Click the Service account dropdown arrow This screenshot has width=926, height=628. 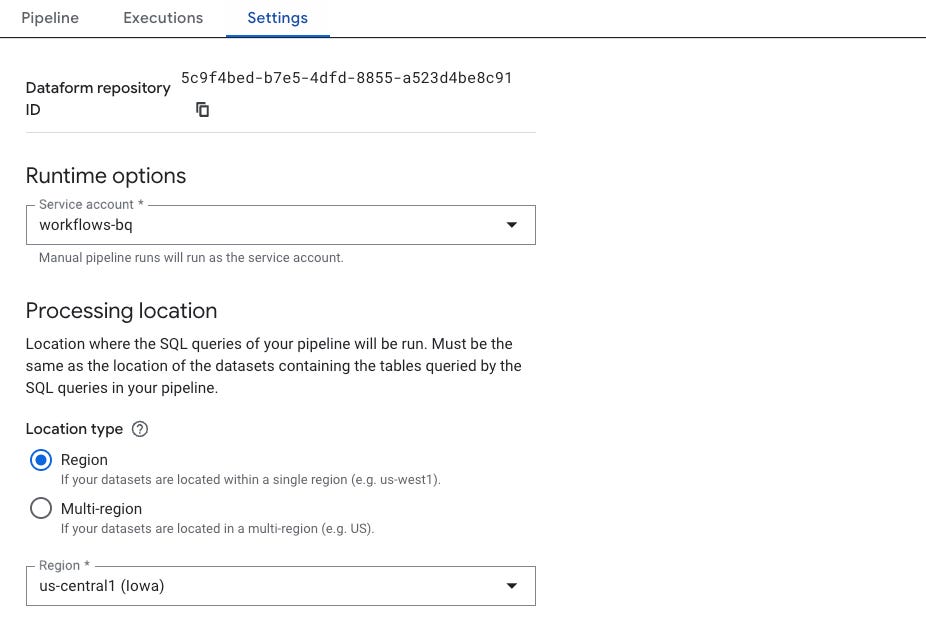click(x=512, y=225)
